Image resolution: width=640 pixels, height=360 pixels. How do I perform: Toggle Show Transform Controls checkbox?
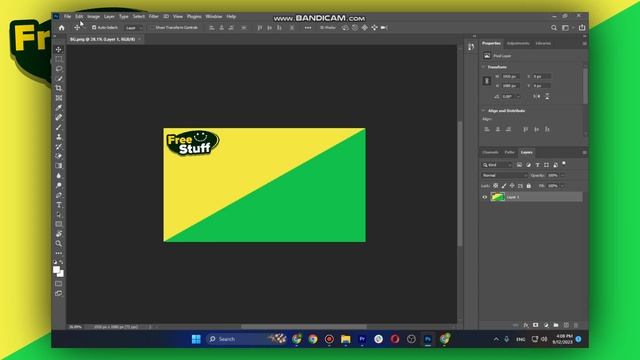[x=152, y=27]
